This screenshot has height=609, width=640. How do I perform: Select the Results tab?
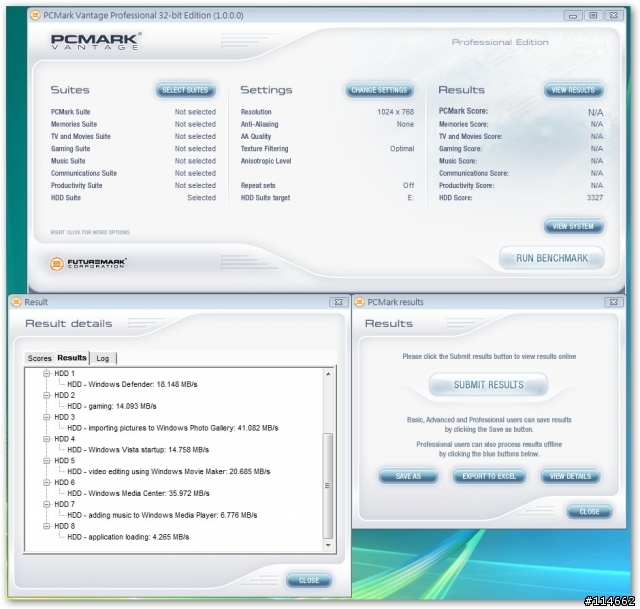(x=72, y=358)
